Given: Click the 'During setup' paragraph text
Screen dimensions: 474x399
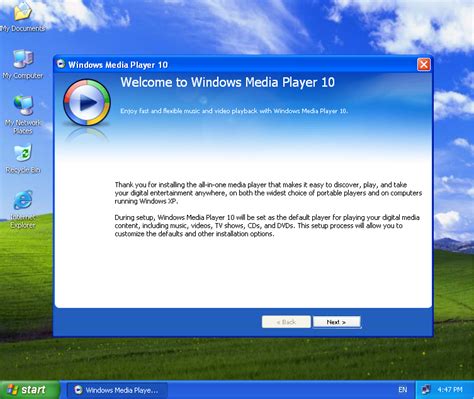Looking at the screenshot, I should coord(267,226).
